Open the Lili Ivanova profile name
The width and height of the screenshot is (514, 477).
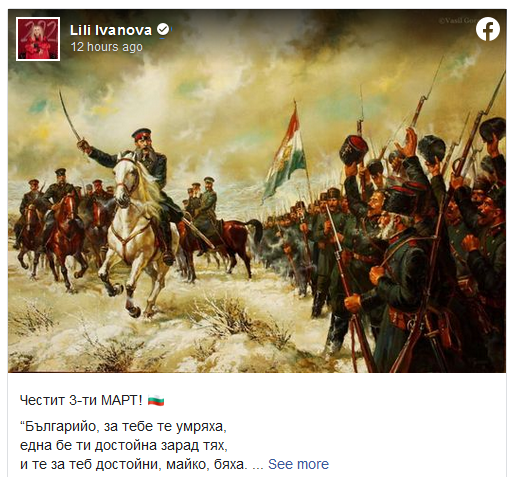[x=111, y=30]
